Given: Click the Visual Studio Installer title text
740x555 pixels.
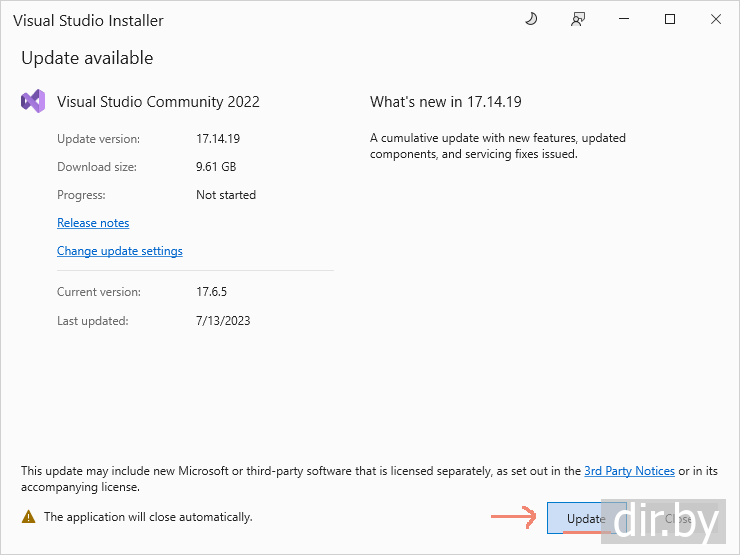Looking at the screenshot, I should [x=88, y=20].
